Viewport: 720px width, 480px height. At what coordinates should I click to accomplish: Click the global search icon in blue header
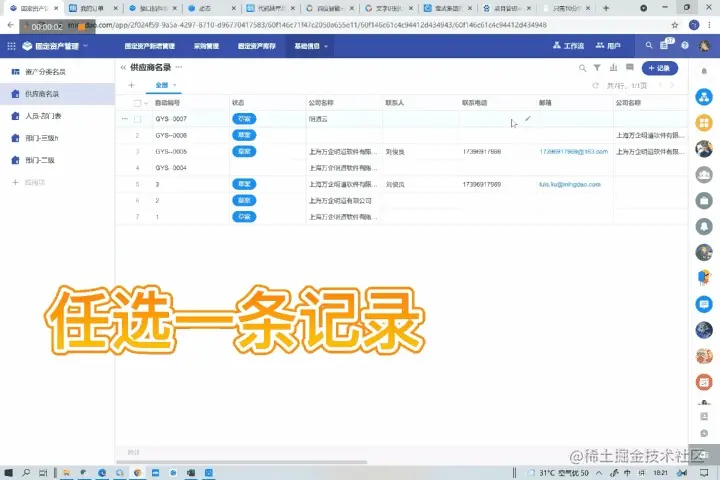point(649,45)
